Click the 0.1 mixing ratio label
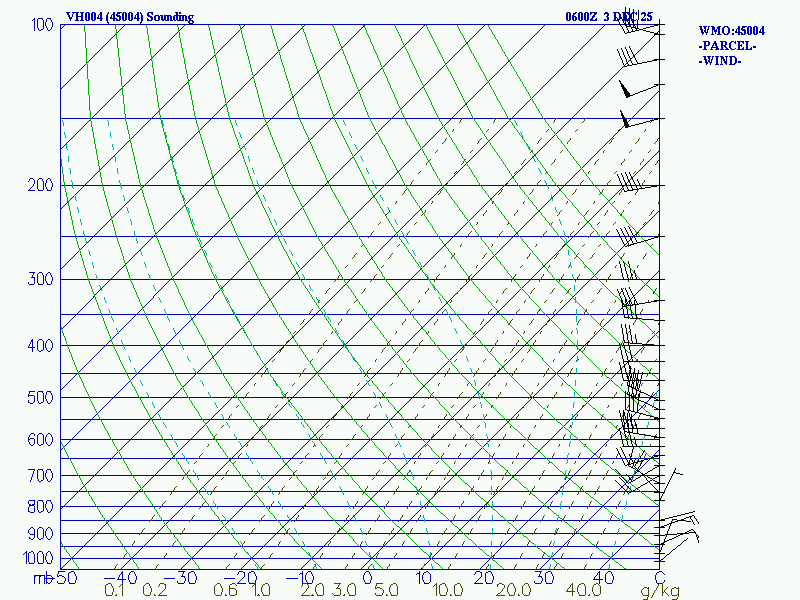The image size is (800, 600). [114, 591]
